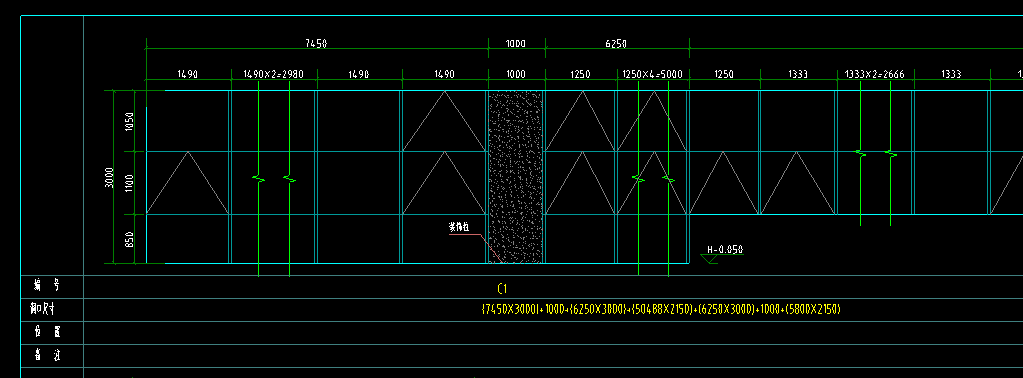
Task: Click the 1000 dimension beside 7450
Action: click(x=516, y=43)
